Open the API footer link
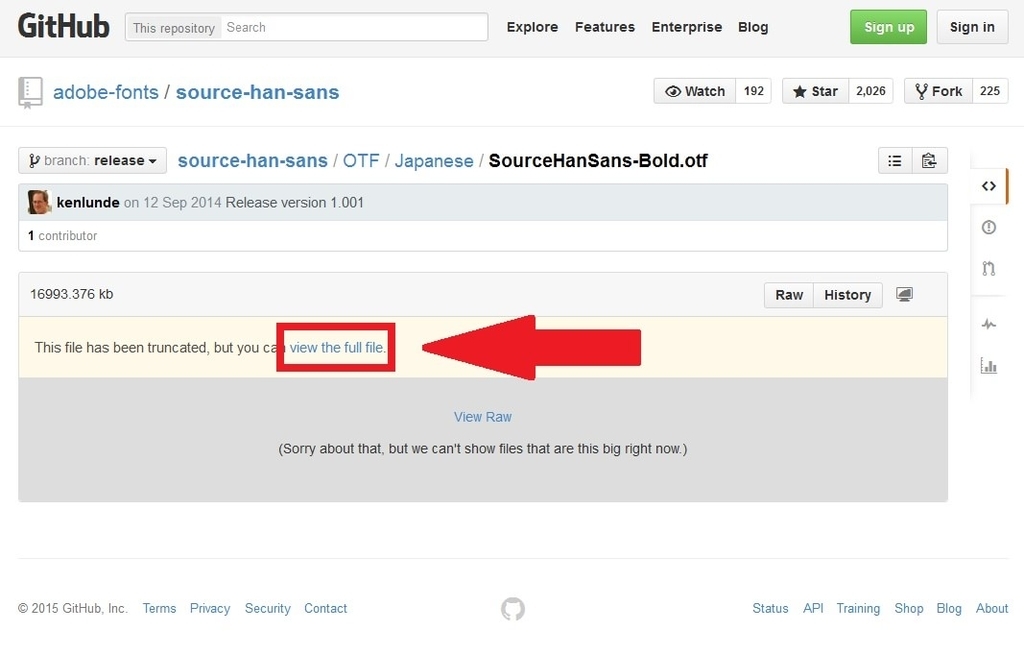The width and height of the screenshot is (1024, 655). 813,608
